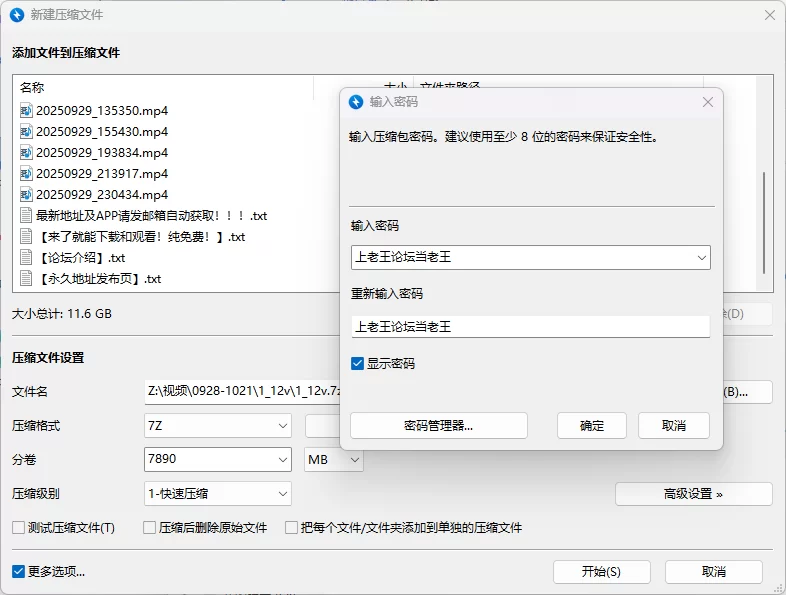Click the app icon in 新建压缩文件 title bar

[15, 15]
